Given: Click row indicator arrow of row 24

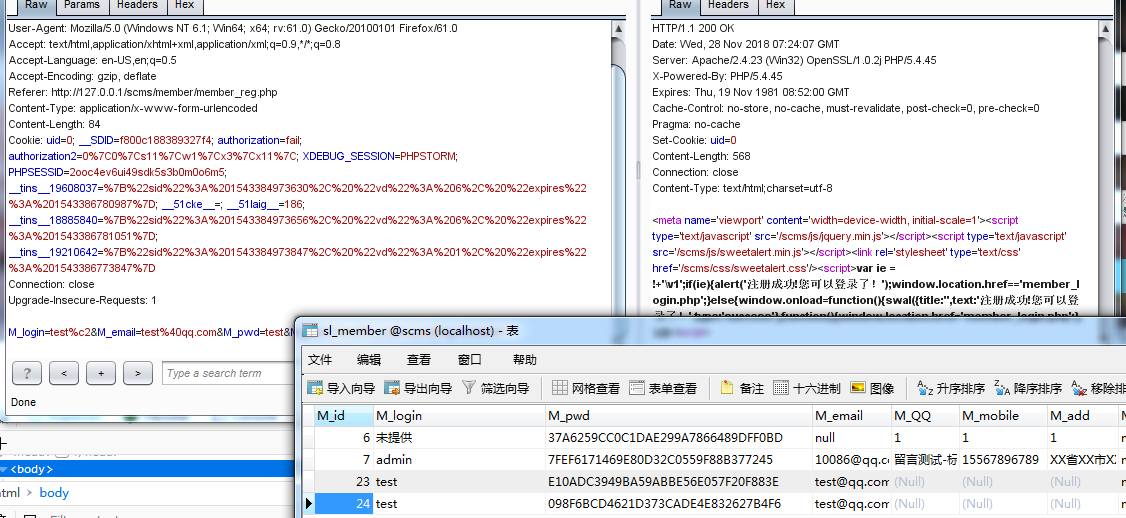Looking at the screenshot, I should click(308, 504).
